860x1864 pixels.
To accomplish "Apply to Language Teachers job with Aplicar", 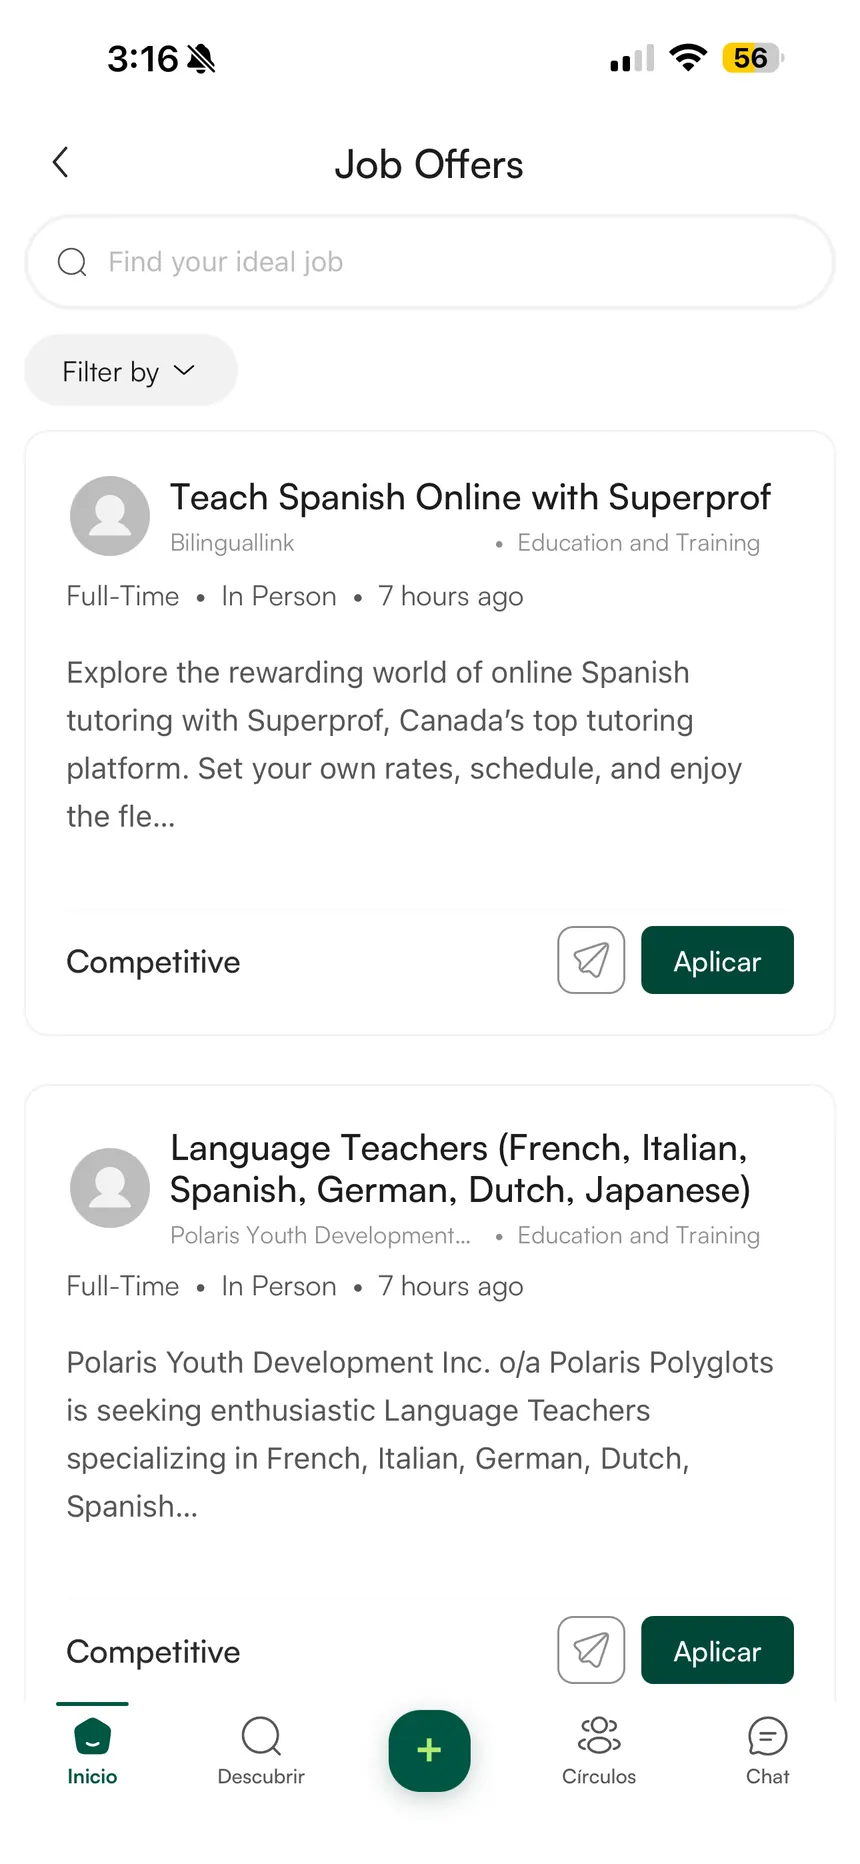I will [x=717, y=1650].
